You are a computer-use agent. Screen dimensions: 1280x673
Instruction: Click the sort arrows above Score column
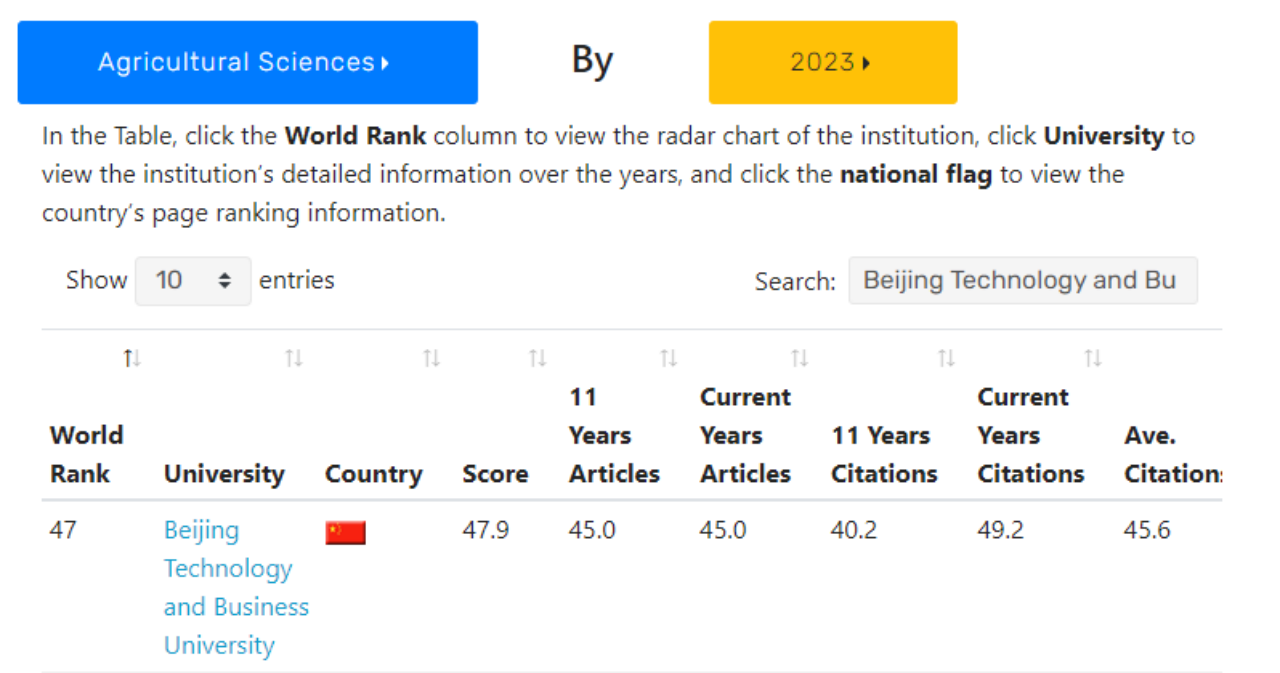click(x=537, y=358)
